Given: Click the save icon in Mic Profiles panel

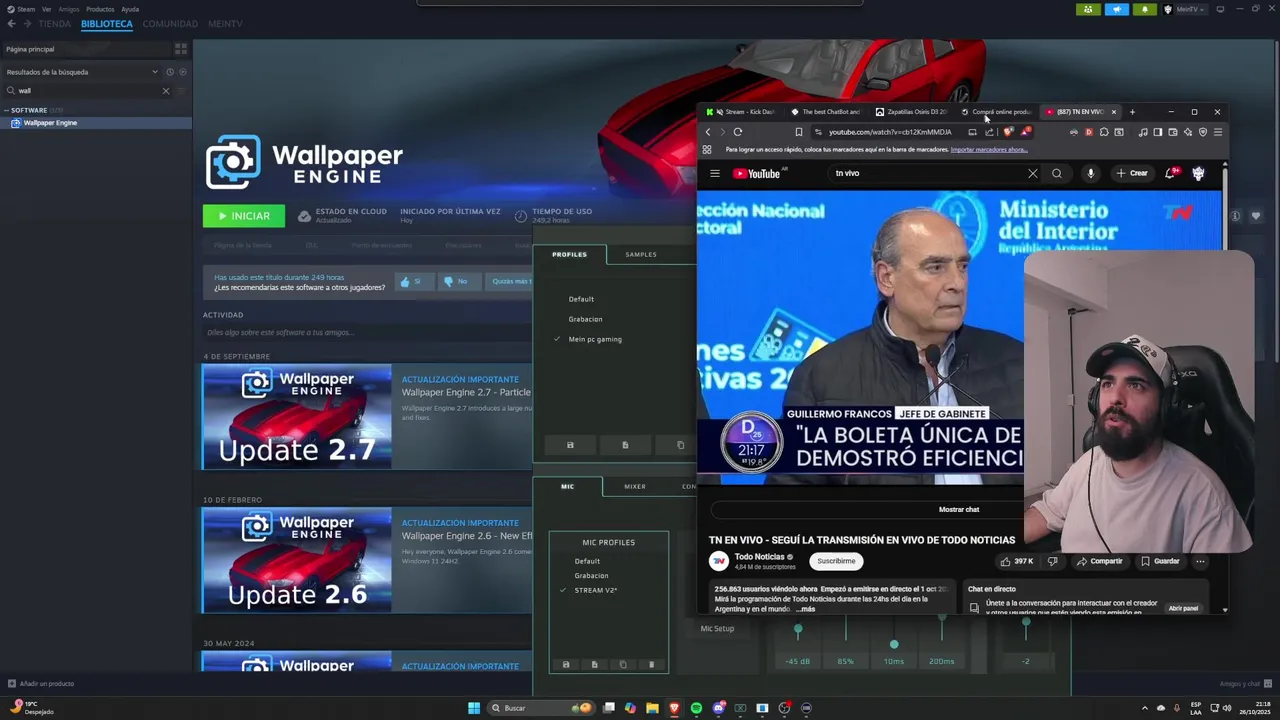Looking at the screenshot, I should (x=566, y=664).
